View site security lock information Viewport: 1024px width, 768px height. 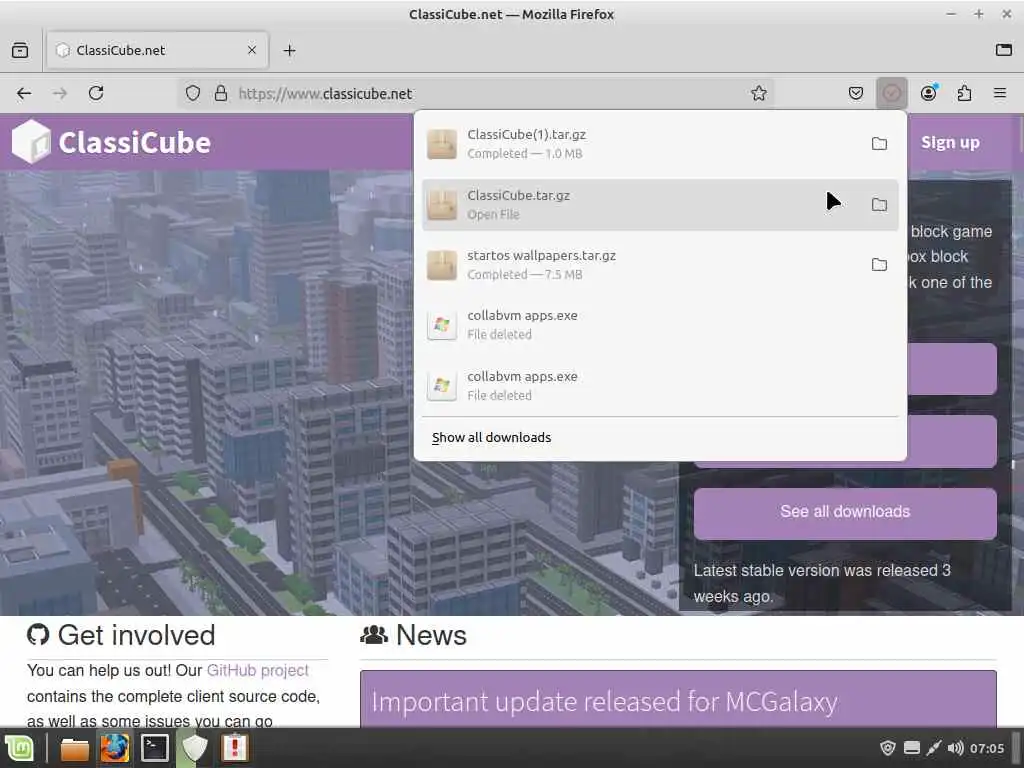point(221,93)
